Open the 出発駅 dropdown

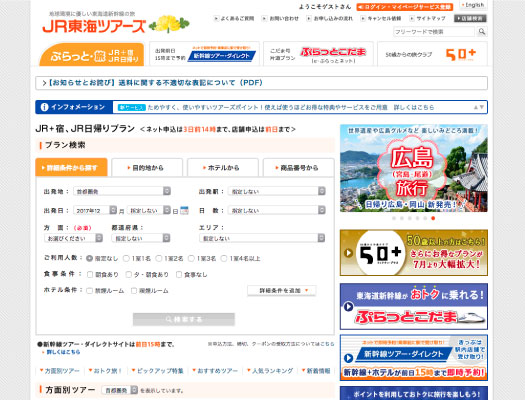pos(277,191)
